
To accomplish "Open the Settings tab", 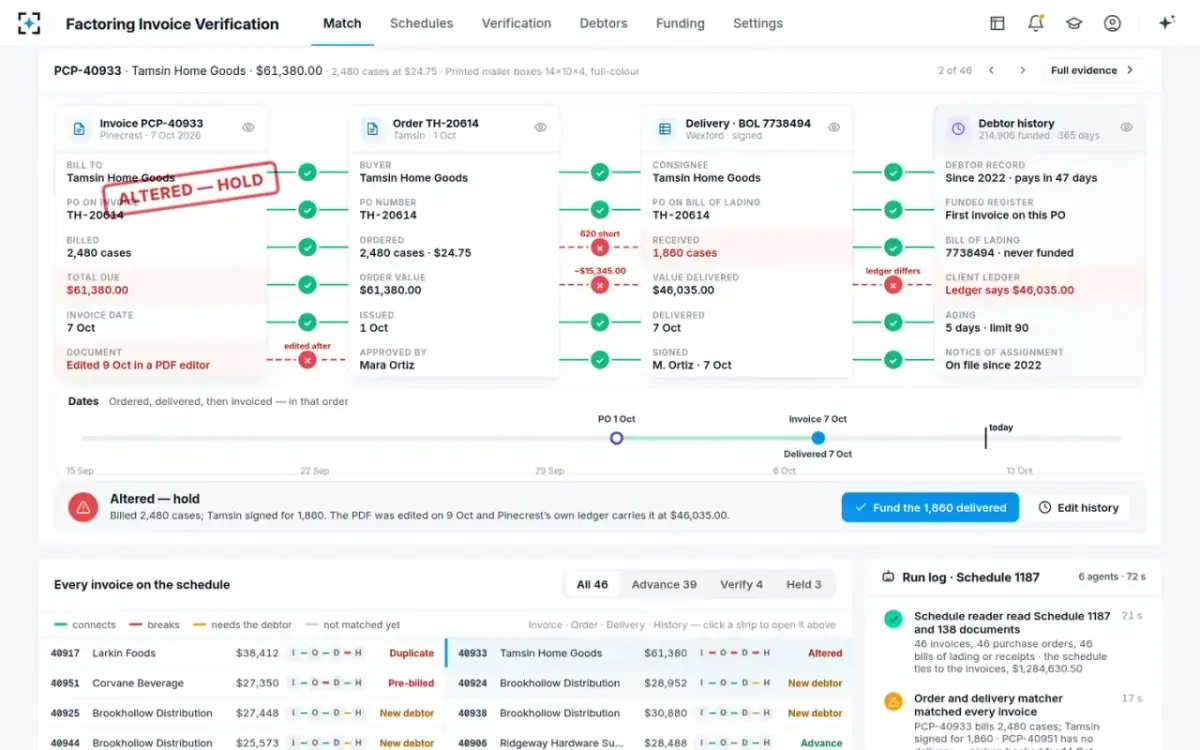I will click(758, 23).
